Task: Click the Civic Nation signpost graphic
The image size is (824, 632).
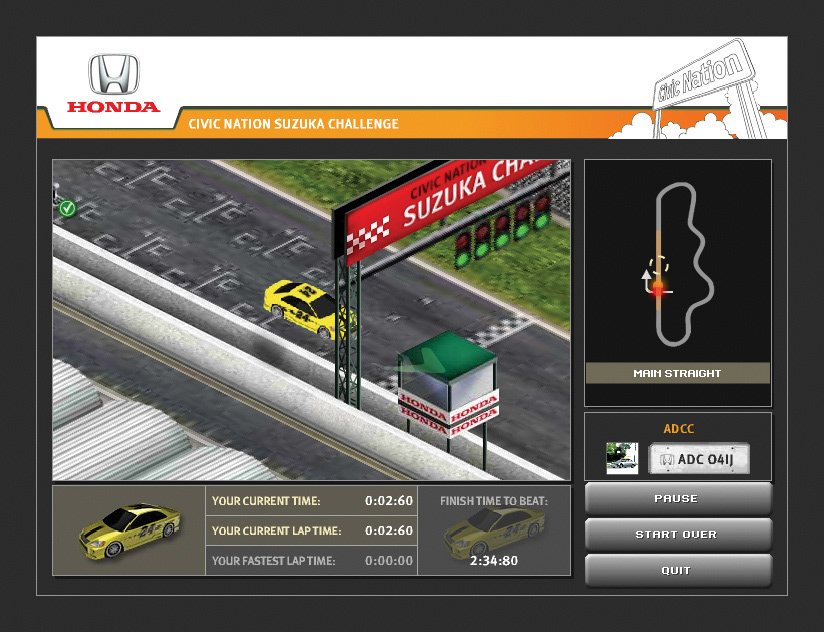Action: pos(705,87)
